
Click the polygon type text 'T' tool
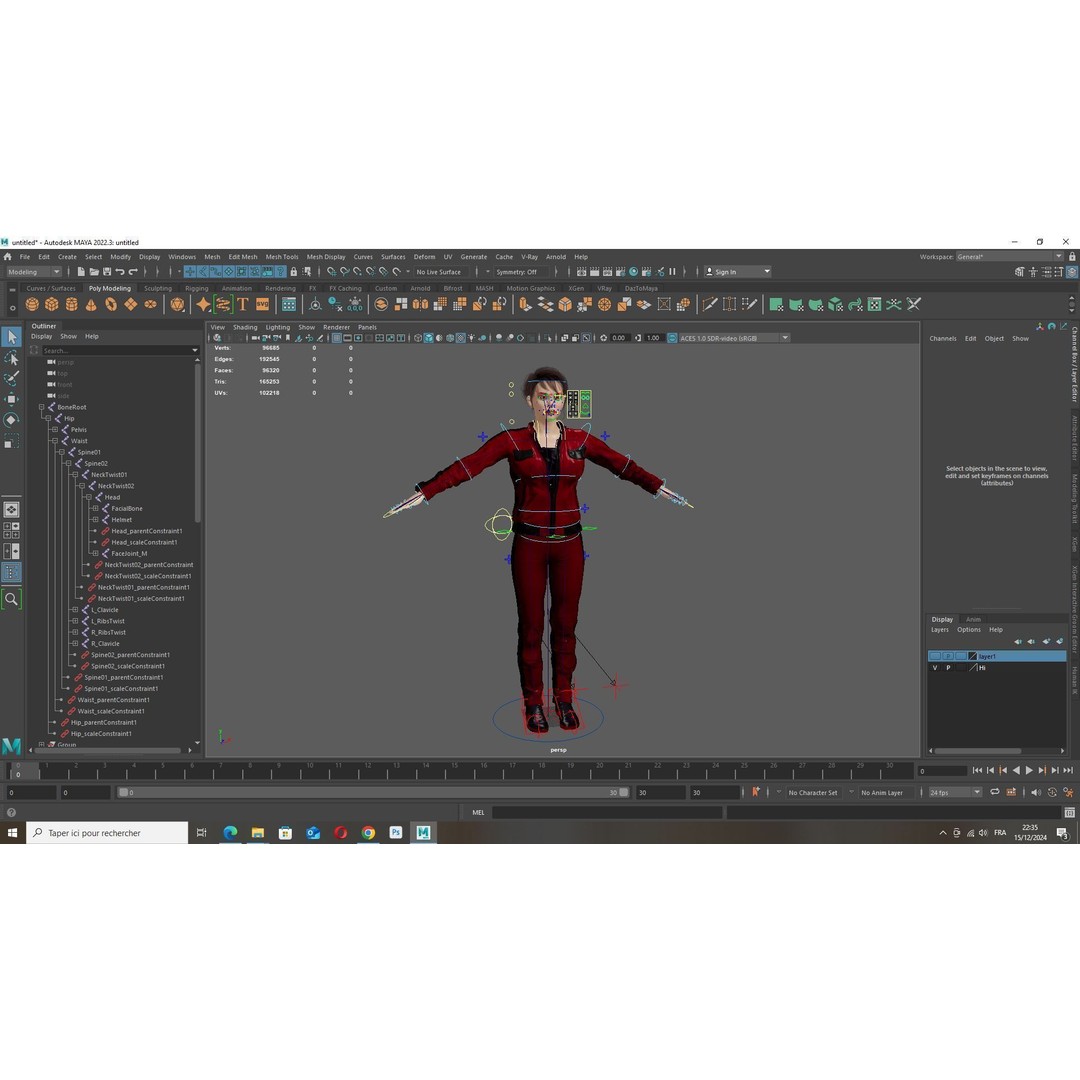pos(242,304)
